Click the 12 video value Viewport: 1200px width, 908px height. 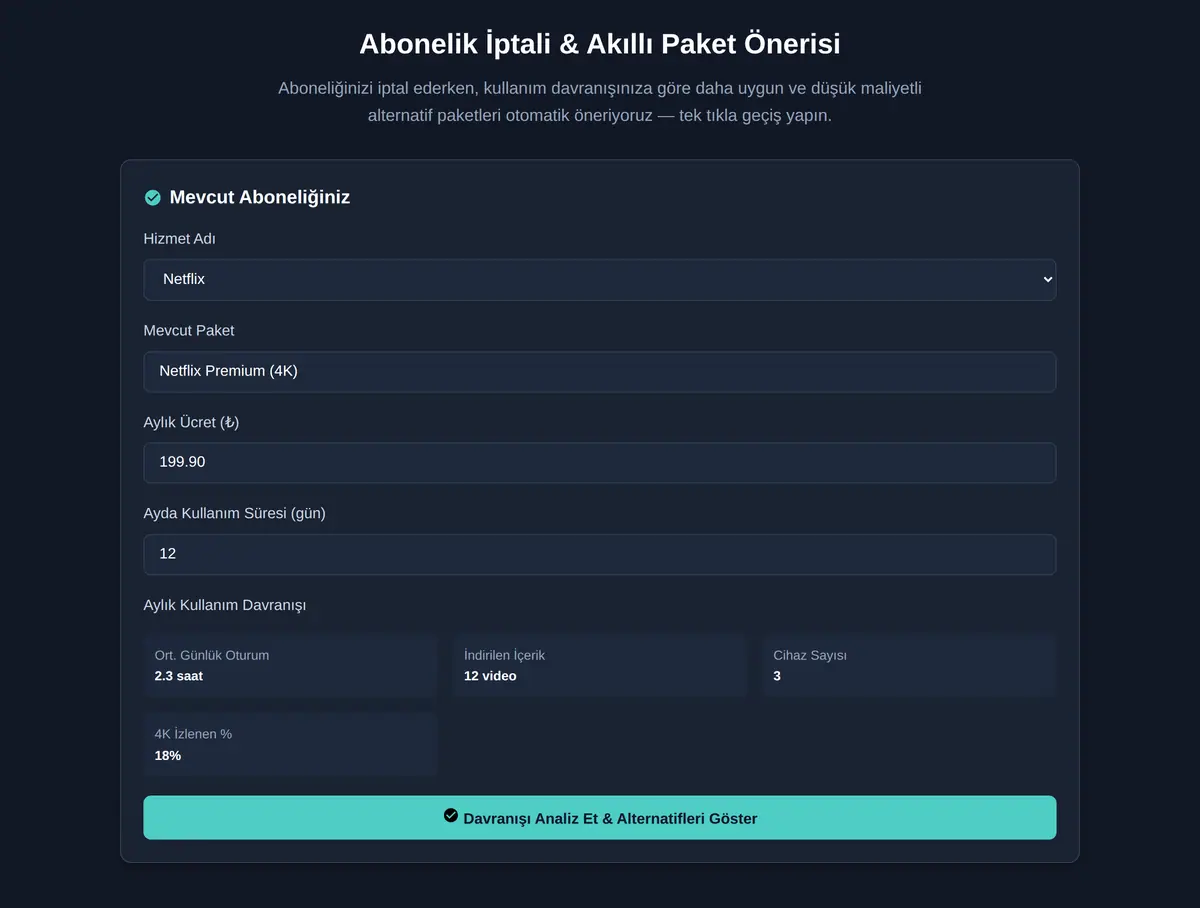coord(490,676)
